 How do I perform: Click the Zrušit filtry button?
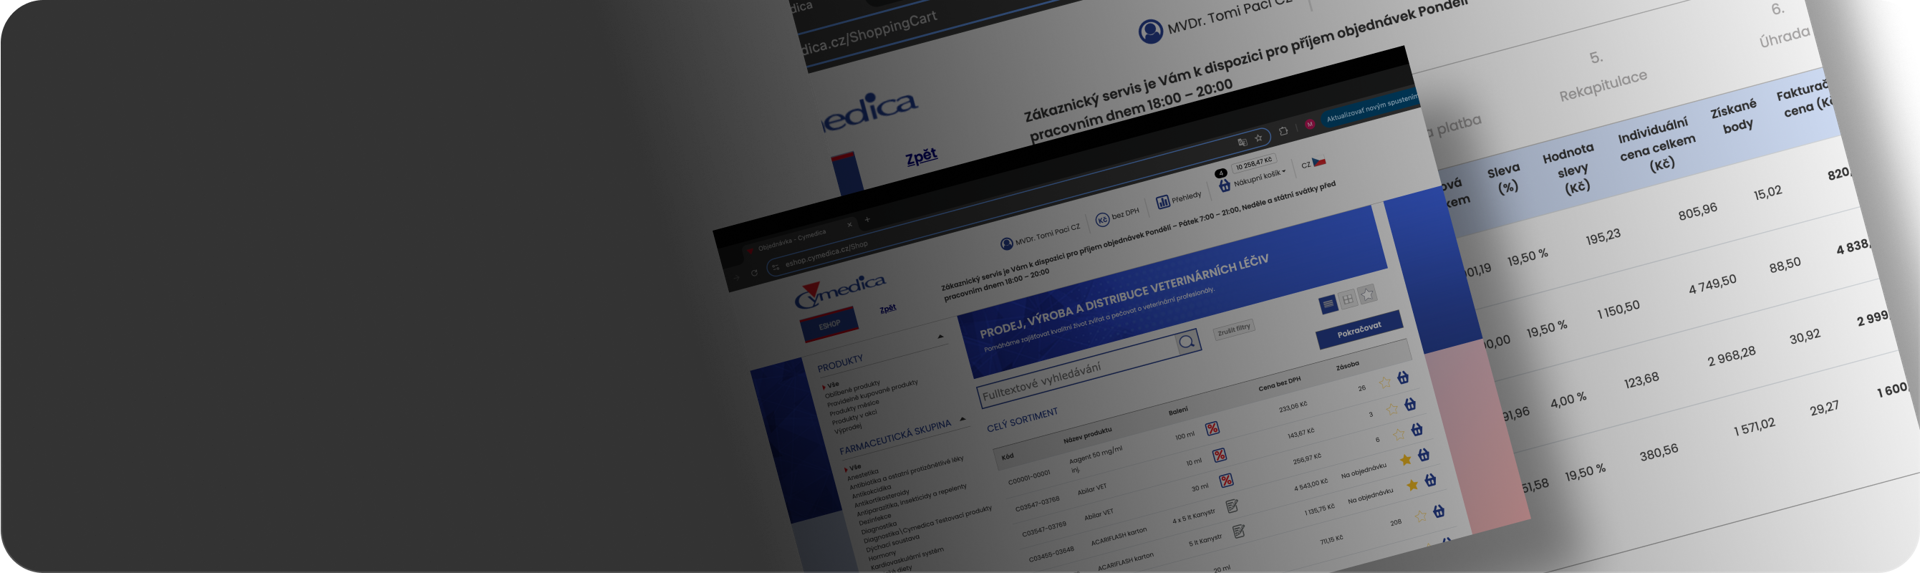(x=1234, y=329)
